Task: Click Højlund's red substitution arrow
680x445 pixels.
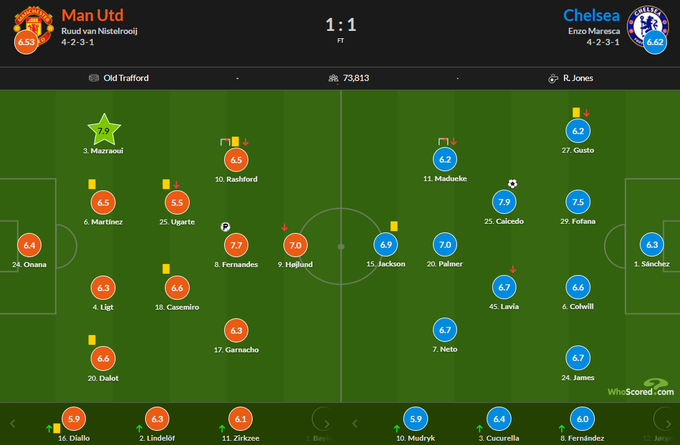Action: pos(284,226)
